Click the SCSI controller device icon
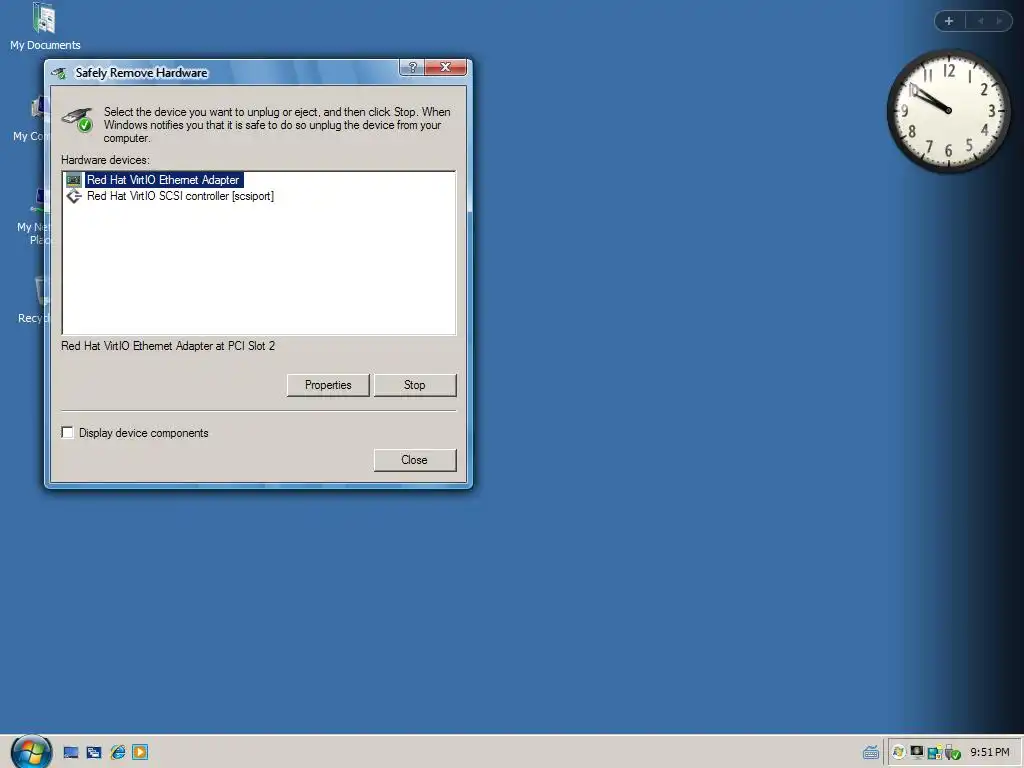1024x768 pixels. (74, 196)
